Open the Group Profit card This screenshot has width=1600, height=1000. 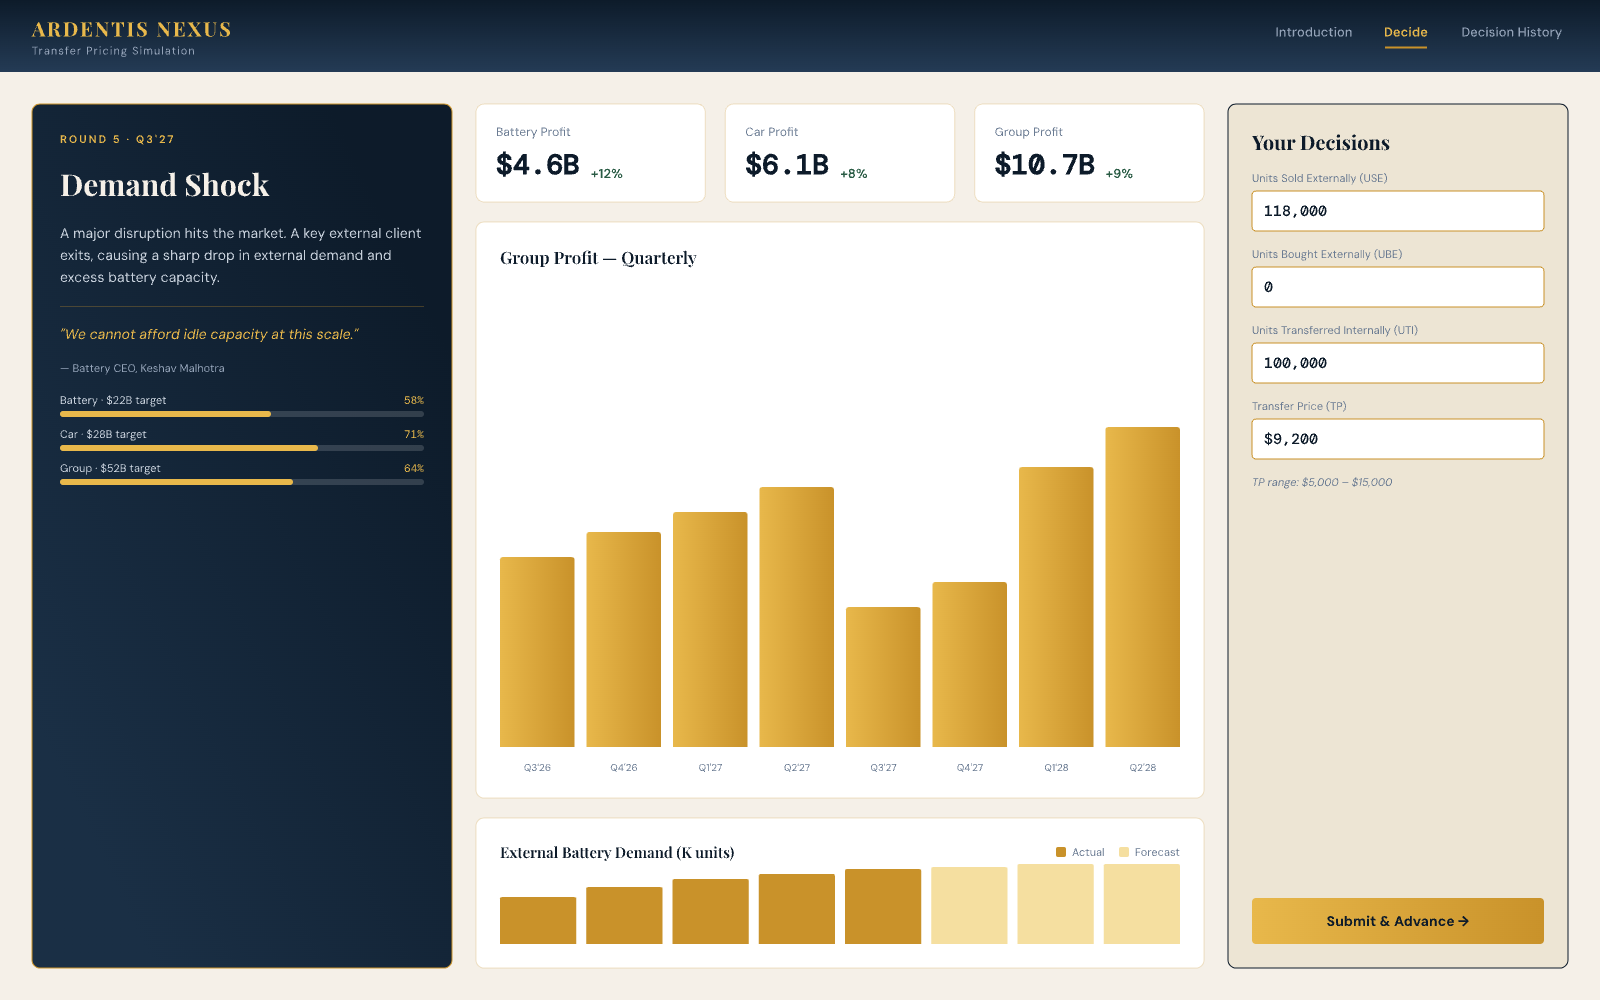point(1089,153)
